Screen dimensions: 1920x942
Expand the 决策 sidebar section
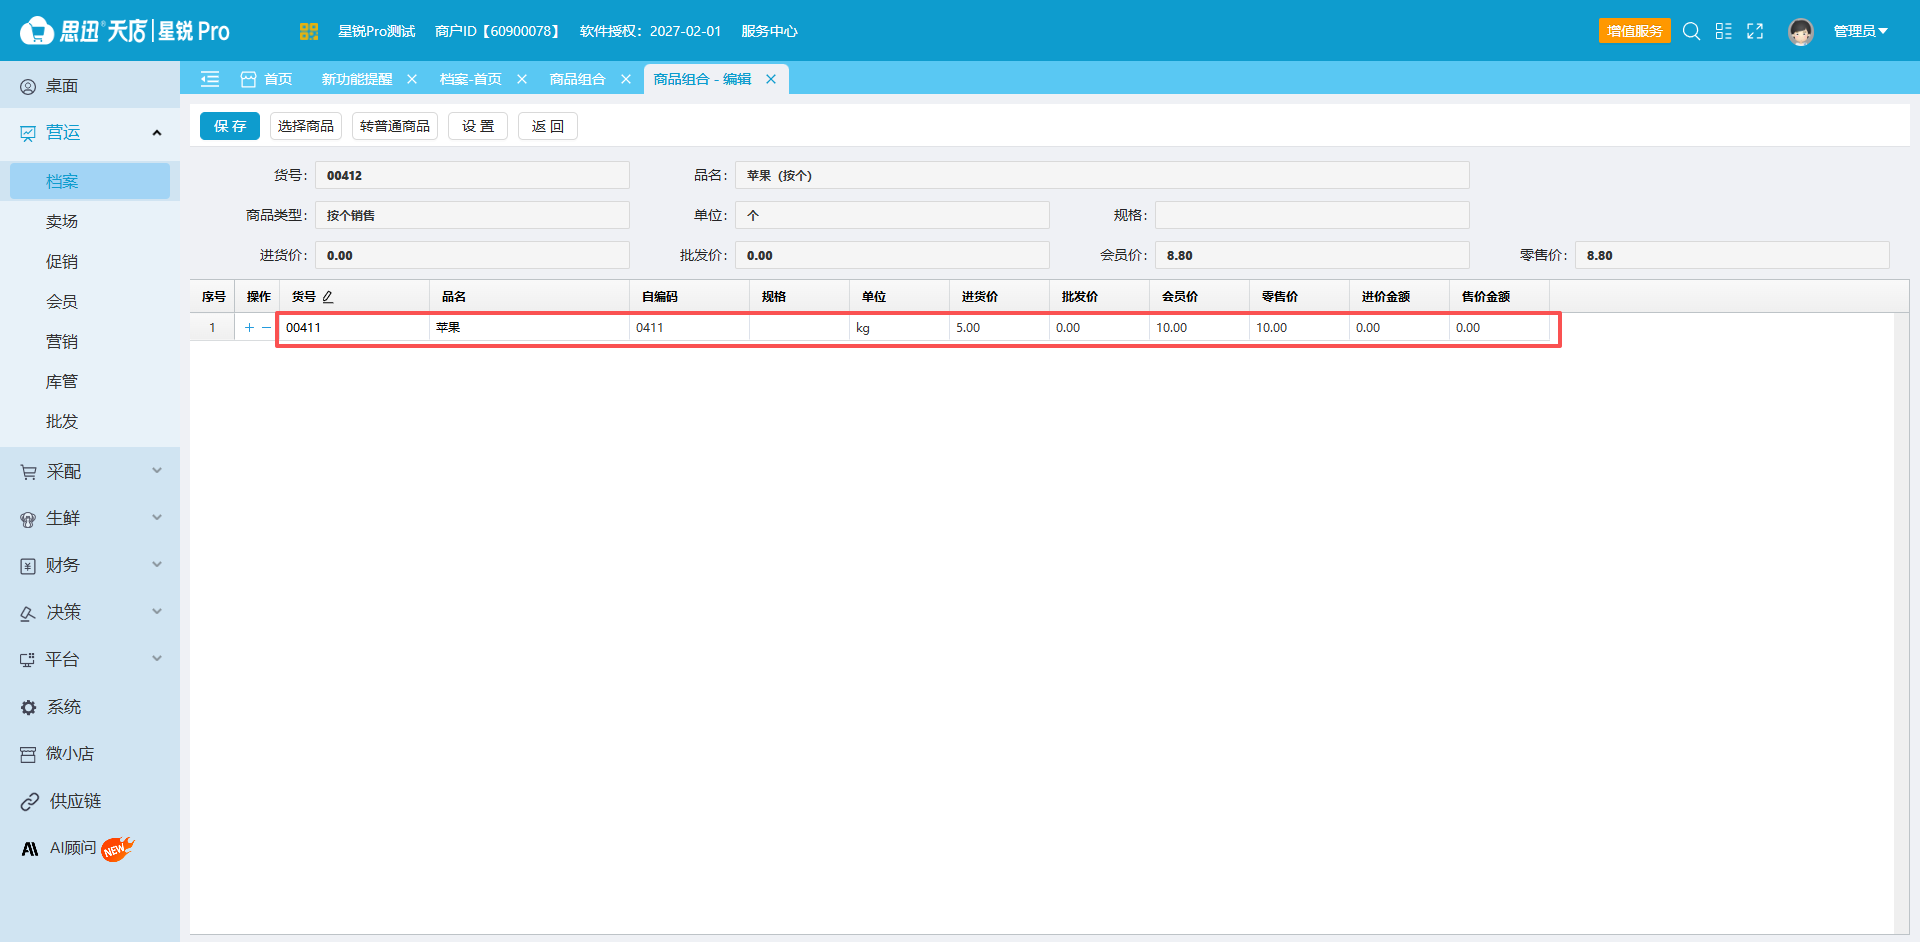click(x=157, y=612)
